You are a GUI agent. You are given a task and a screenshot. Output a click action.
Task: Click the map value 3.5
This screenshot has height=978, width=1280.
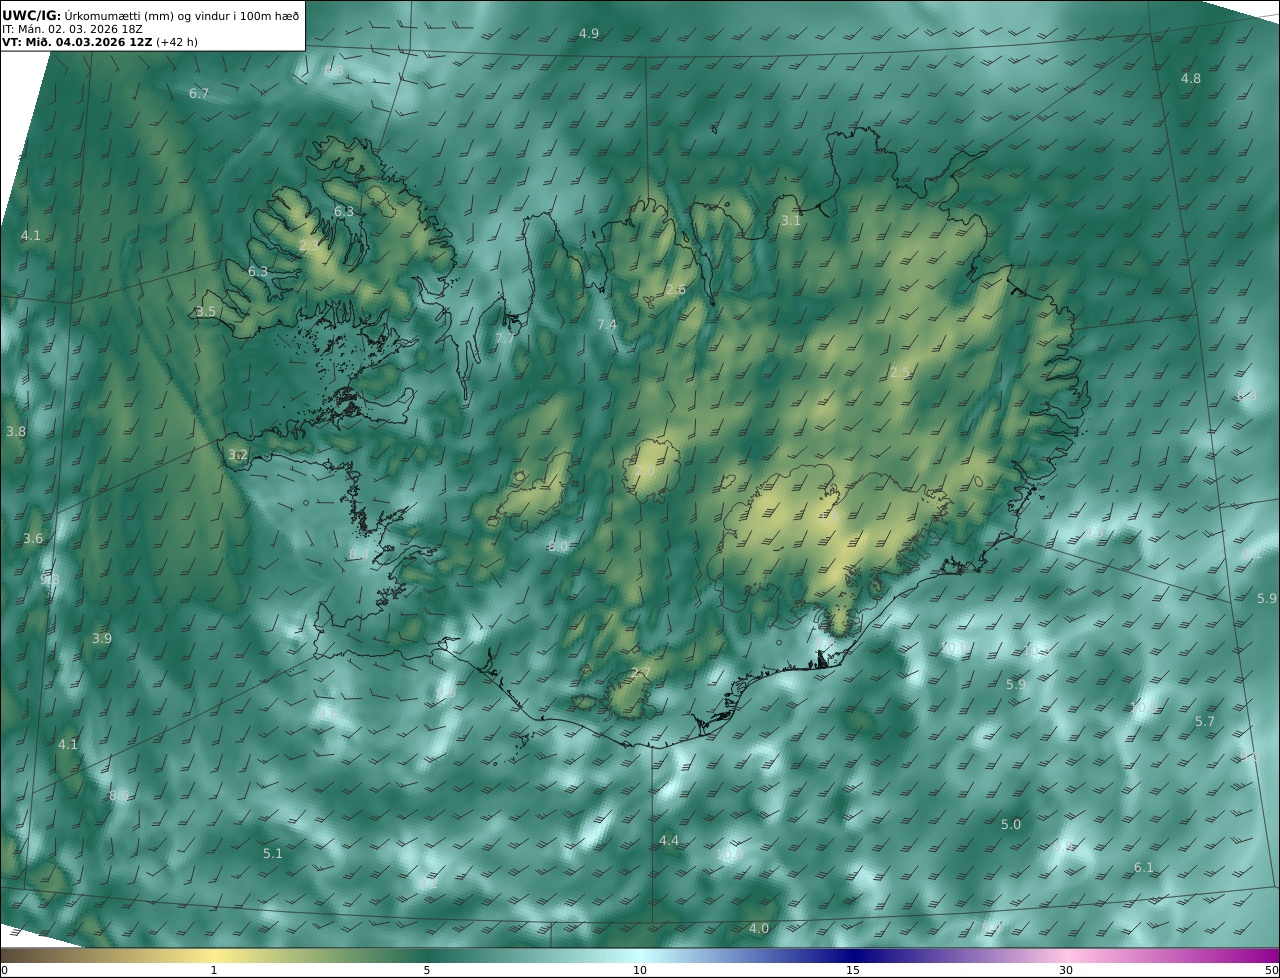[x=206, y=312]
